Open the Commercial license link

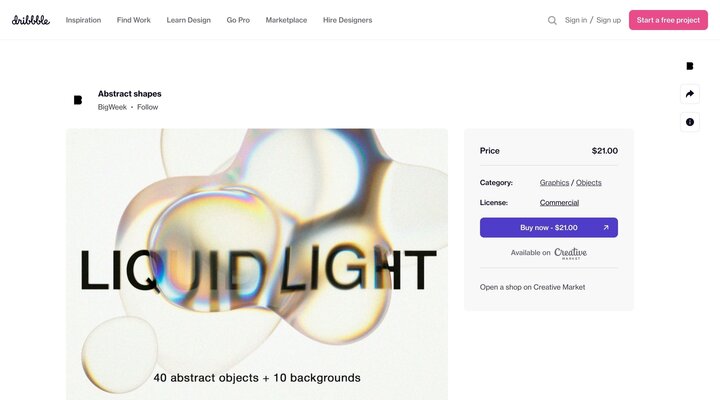click(x=559, y=203)
